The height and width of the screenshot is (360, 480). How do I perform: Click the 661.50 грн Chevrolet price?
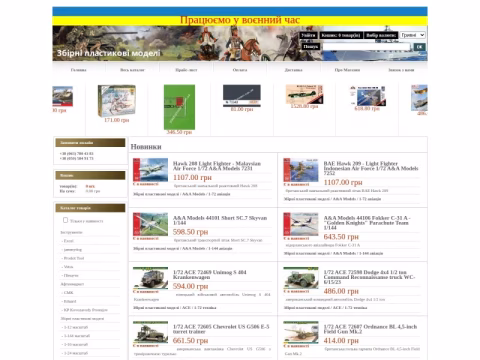click(190, 341)
